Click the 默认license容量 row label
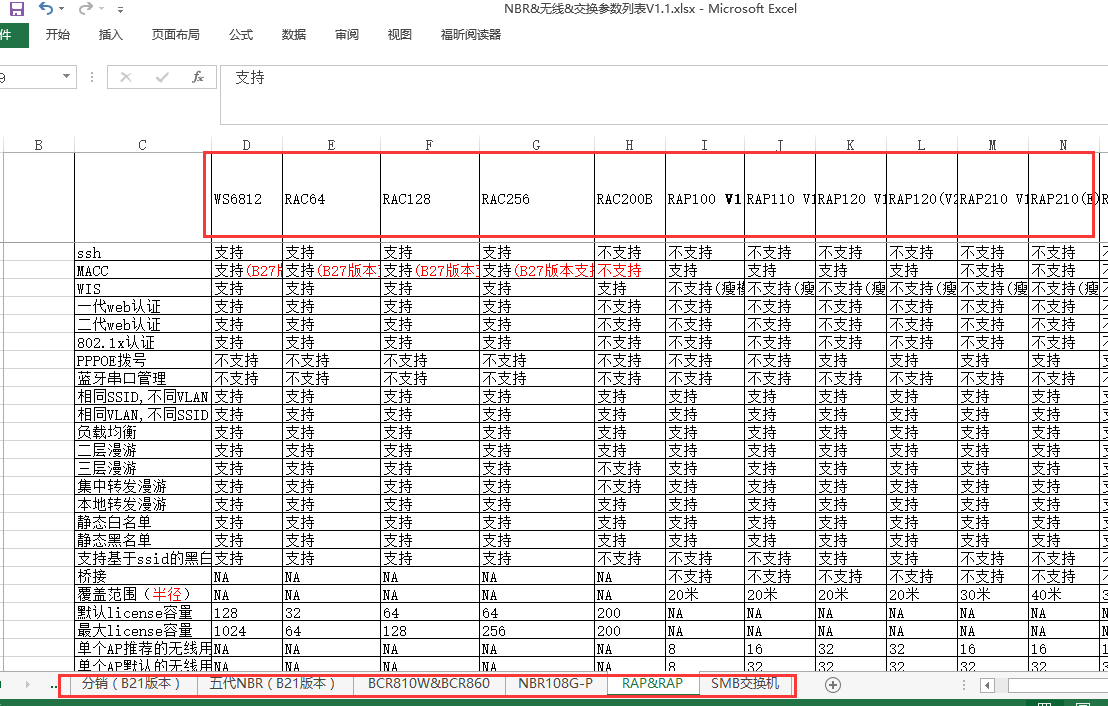This screenshot has width=1108, height=706. point(143,612)
